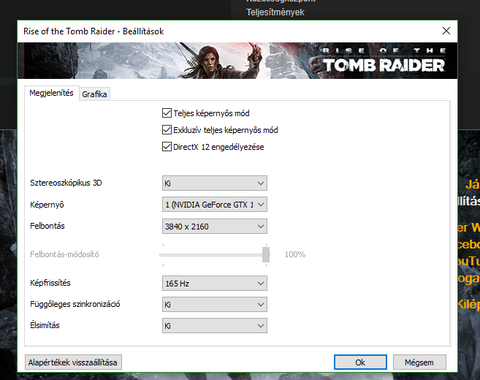
Task: Click Teljesítmények in the background window
Action: tap(275, 12)
